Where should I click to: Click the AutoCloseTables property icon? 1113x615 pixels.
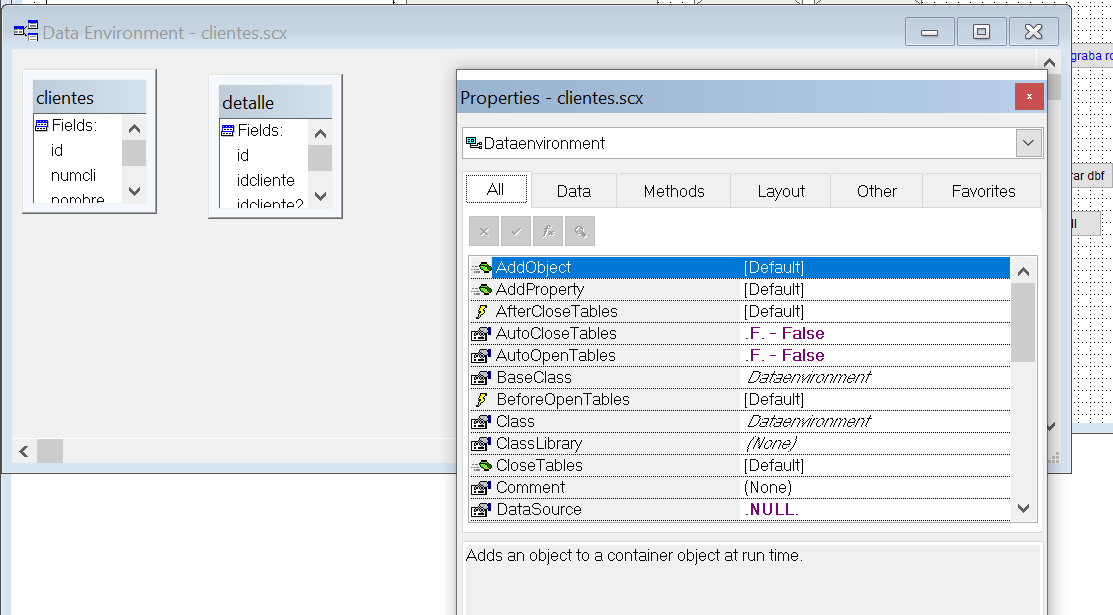[x=481, y=334]
